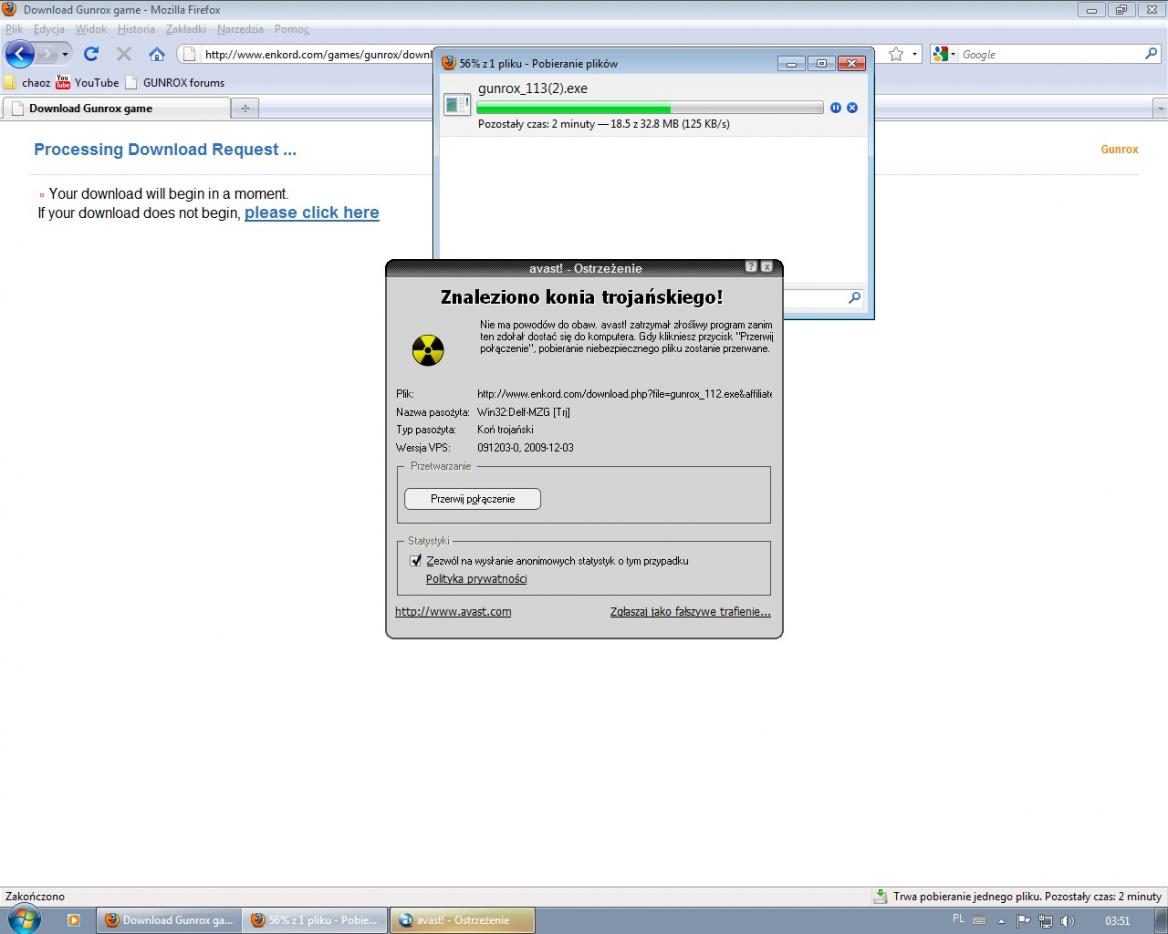The image size is (1168, 934).
Task: Expand the search engine selector dropdown
Action: coord(945,54)
